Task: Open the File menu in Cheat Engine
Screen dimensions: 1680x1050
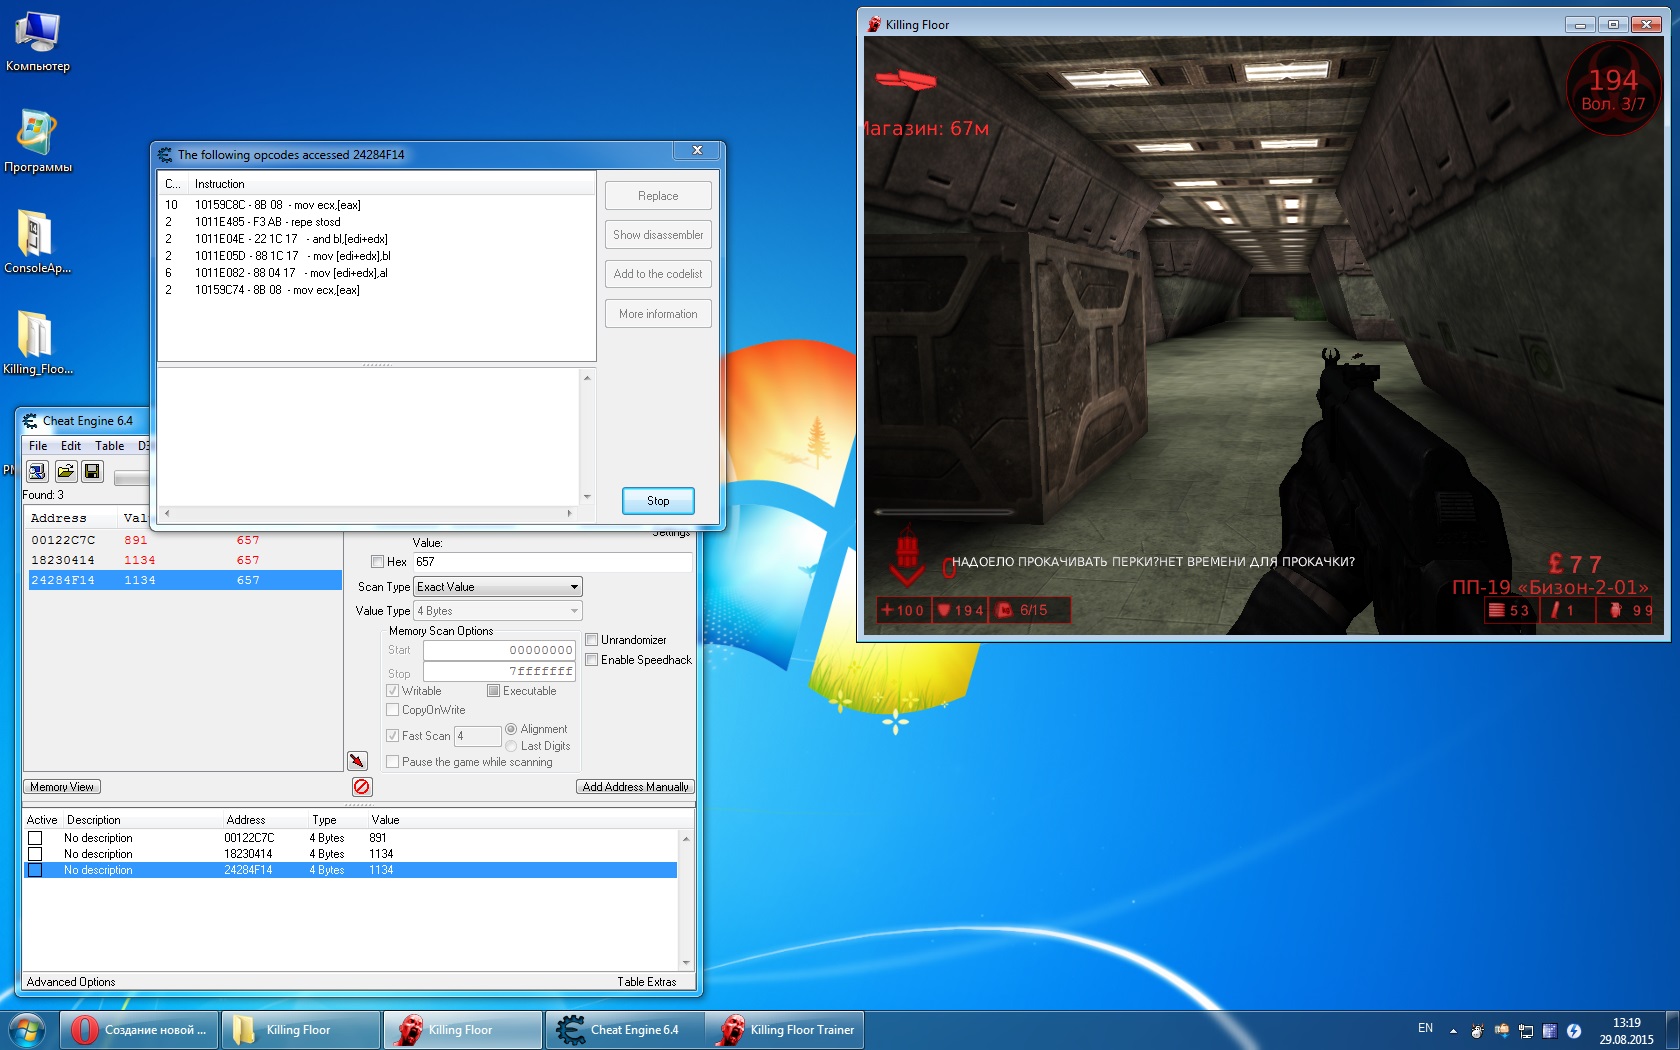Action: pos(38,446)
